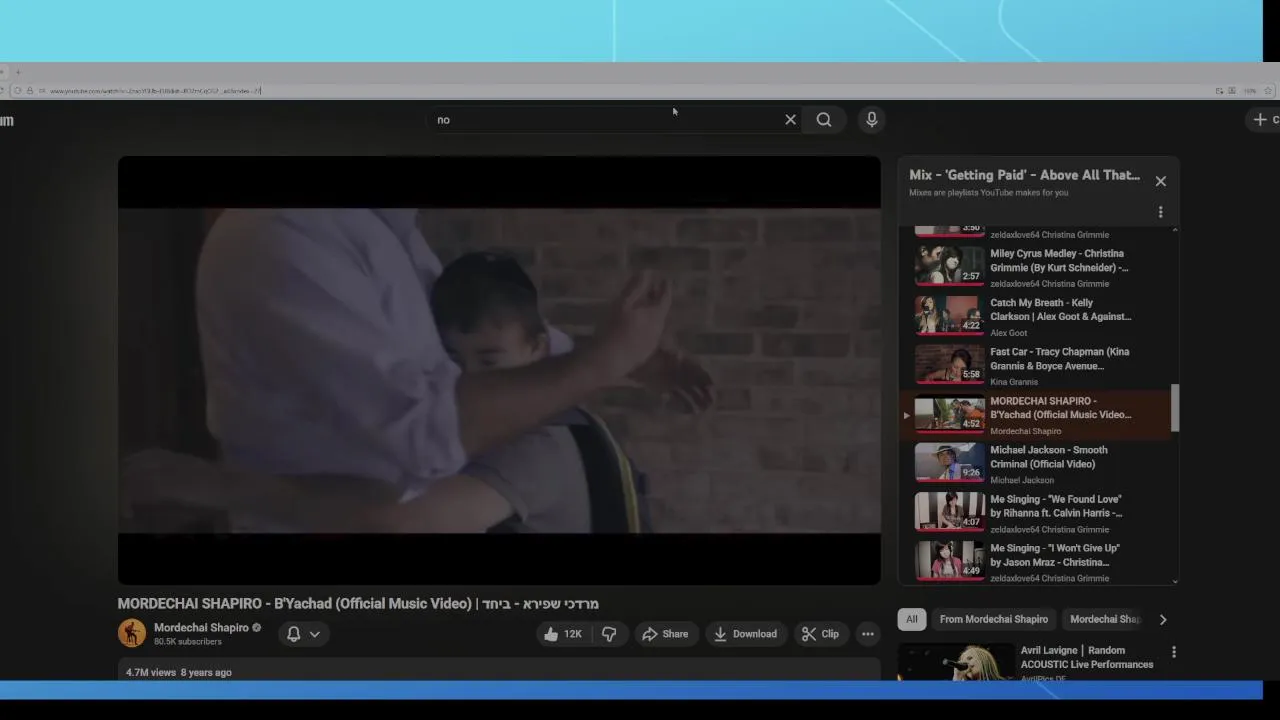Screen dimensions: 1280x720
Task: Click the browser zoom percentage indicator
Action: pos(1250,91)
